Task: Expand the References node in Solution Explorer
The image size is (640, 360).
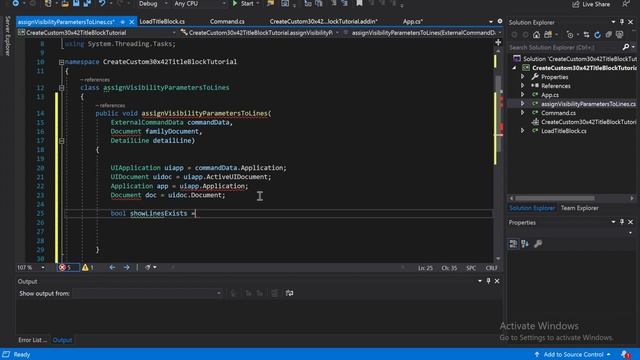Action: 522,86
